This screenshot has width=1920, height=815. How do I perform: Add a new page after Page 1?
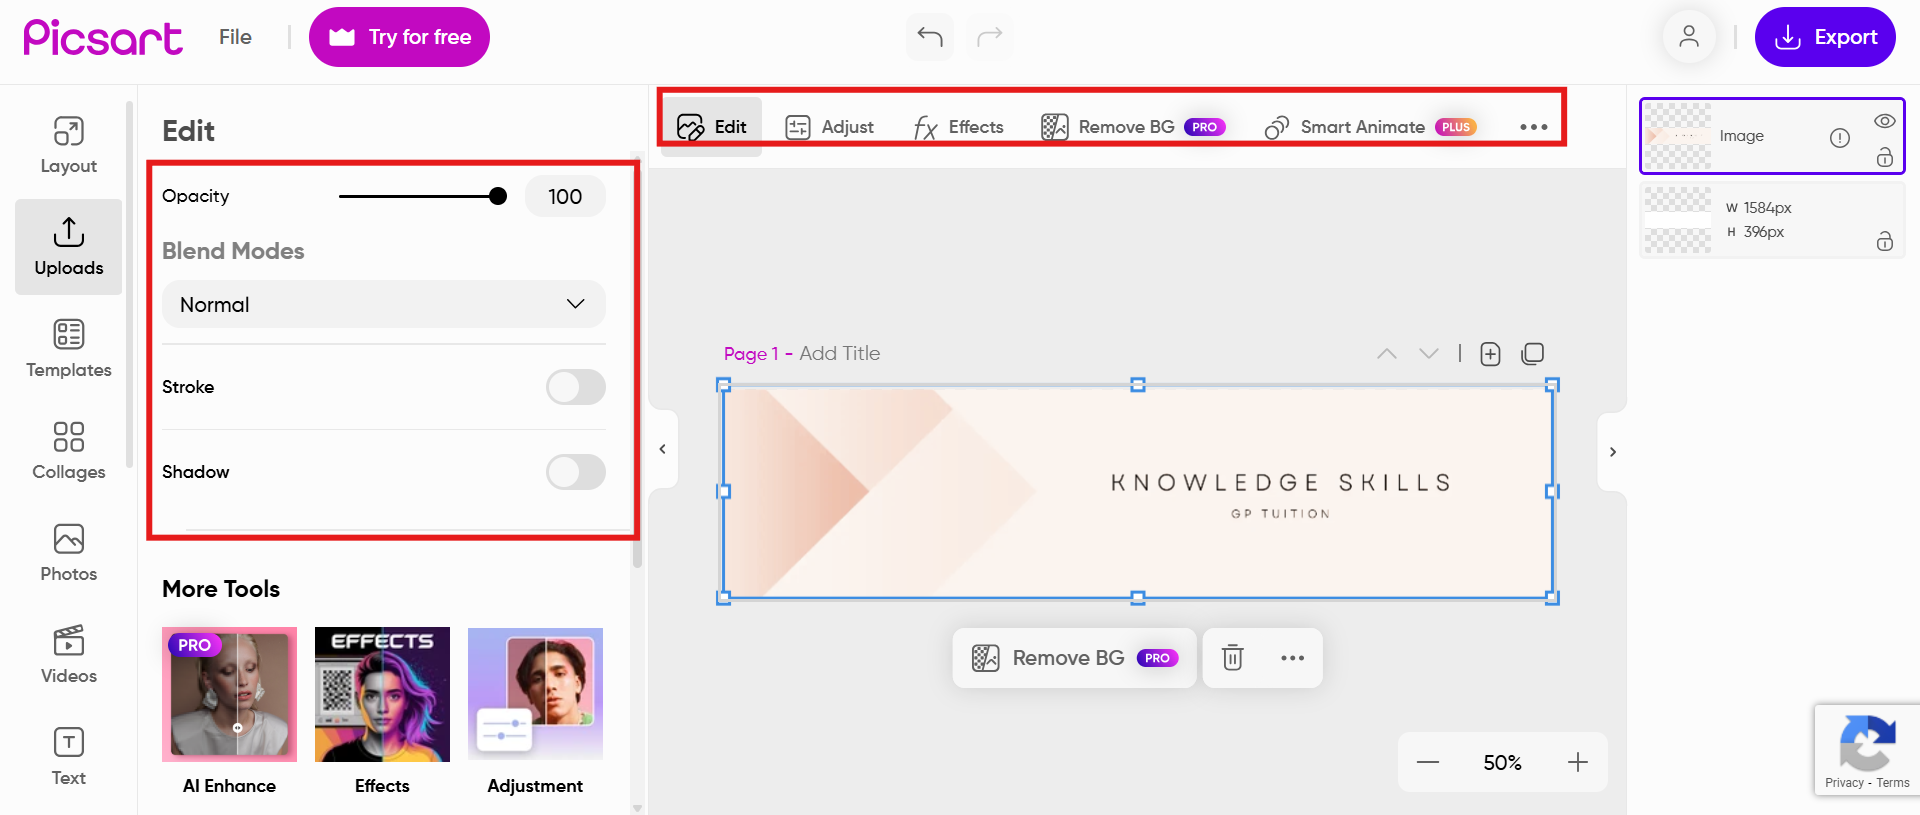point(1490,354)
